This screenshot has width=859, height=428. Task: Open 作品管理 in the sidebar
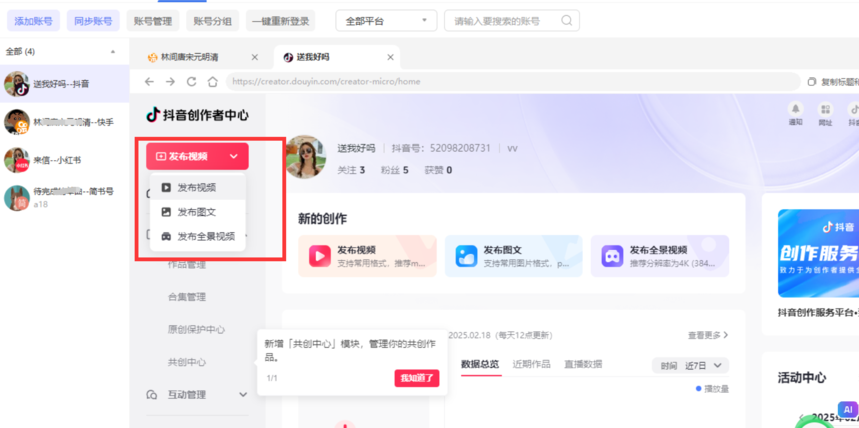coord(187,265)
